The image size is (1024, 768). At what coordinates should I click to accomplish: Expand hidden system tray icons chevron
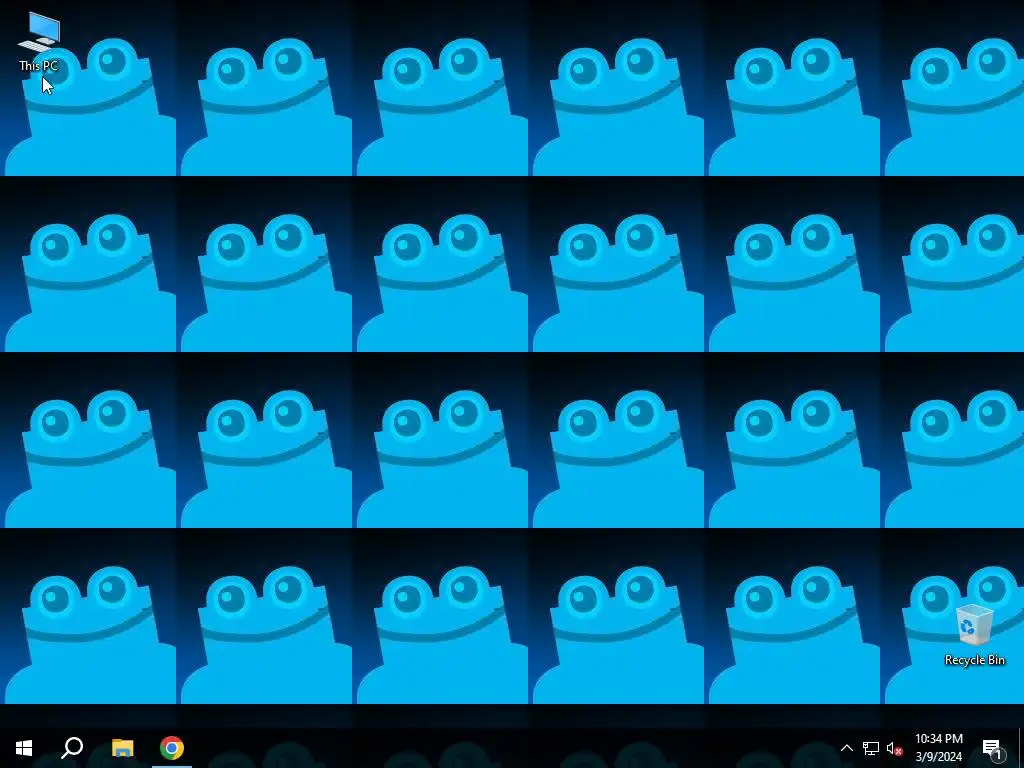tap(846, 748)
